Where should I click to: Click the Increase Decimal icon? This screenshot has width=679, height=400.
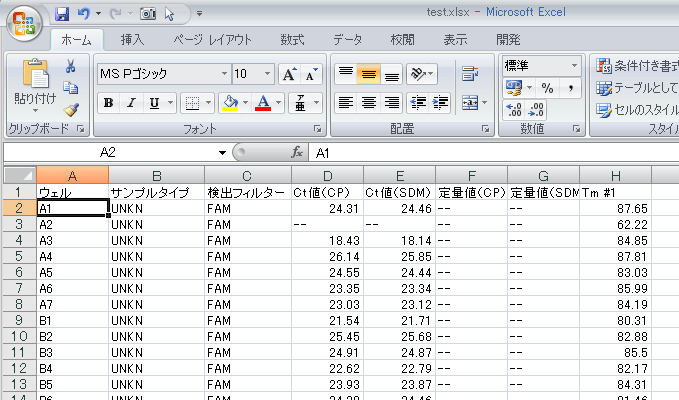point(513,110)
